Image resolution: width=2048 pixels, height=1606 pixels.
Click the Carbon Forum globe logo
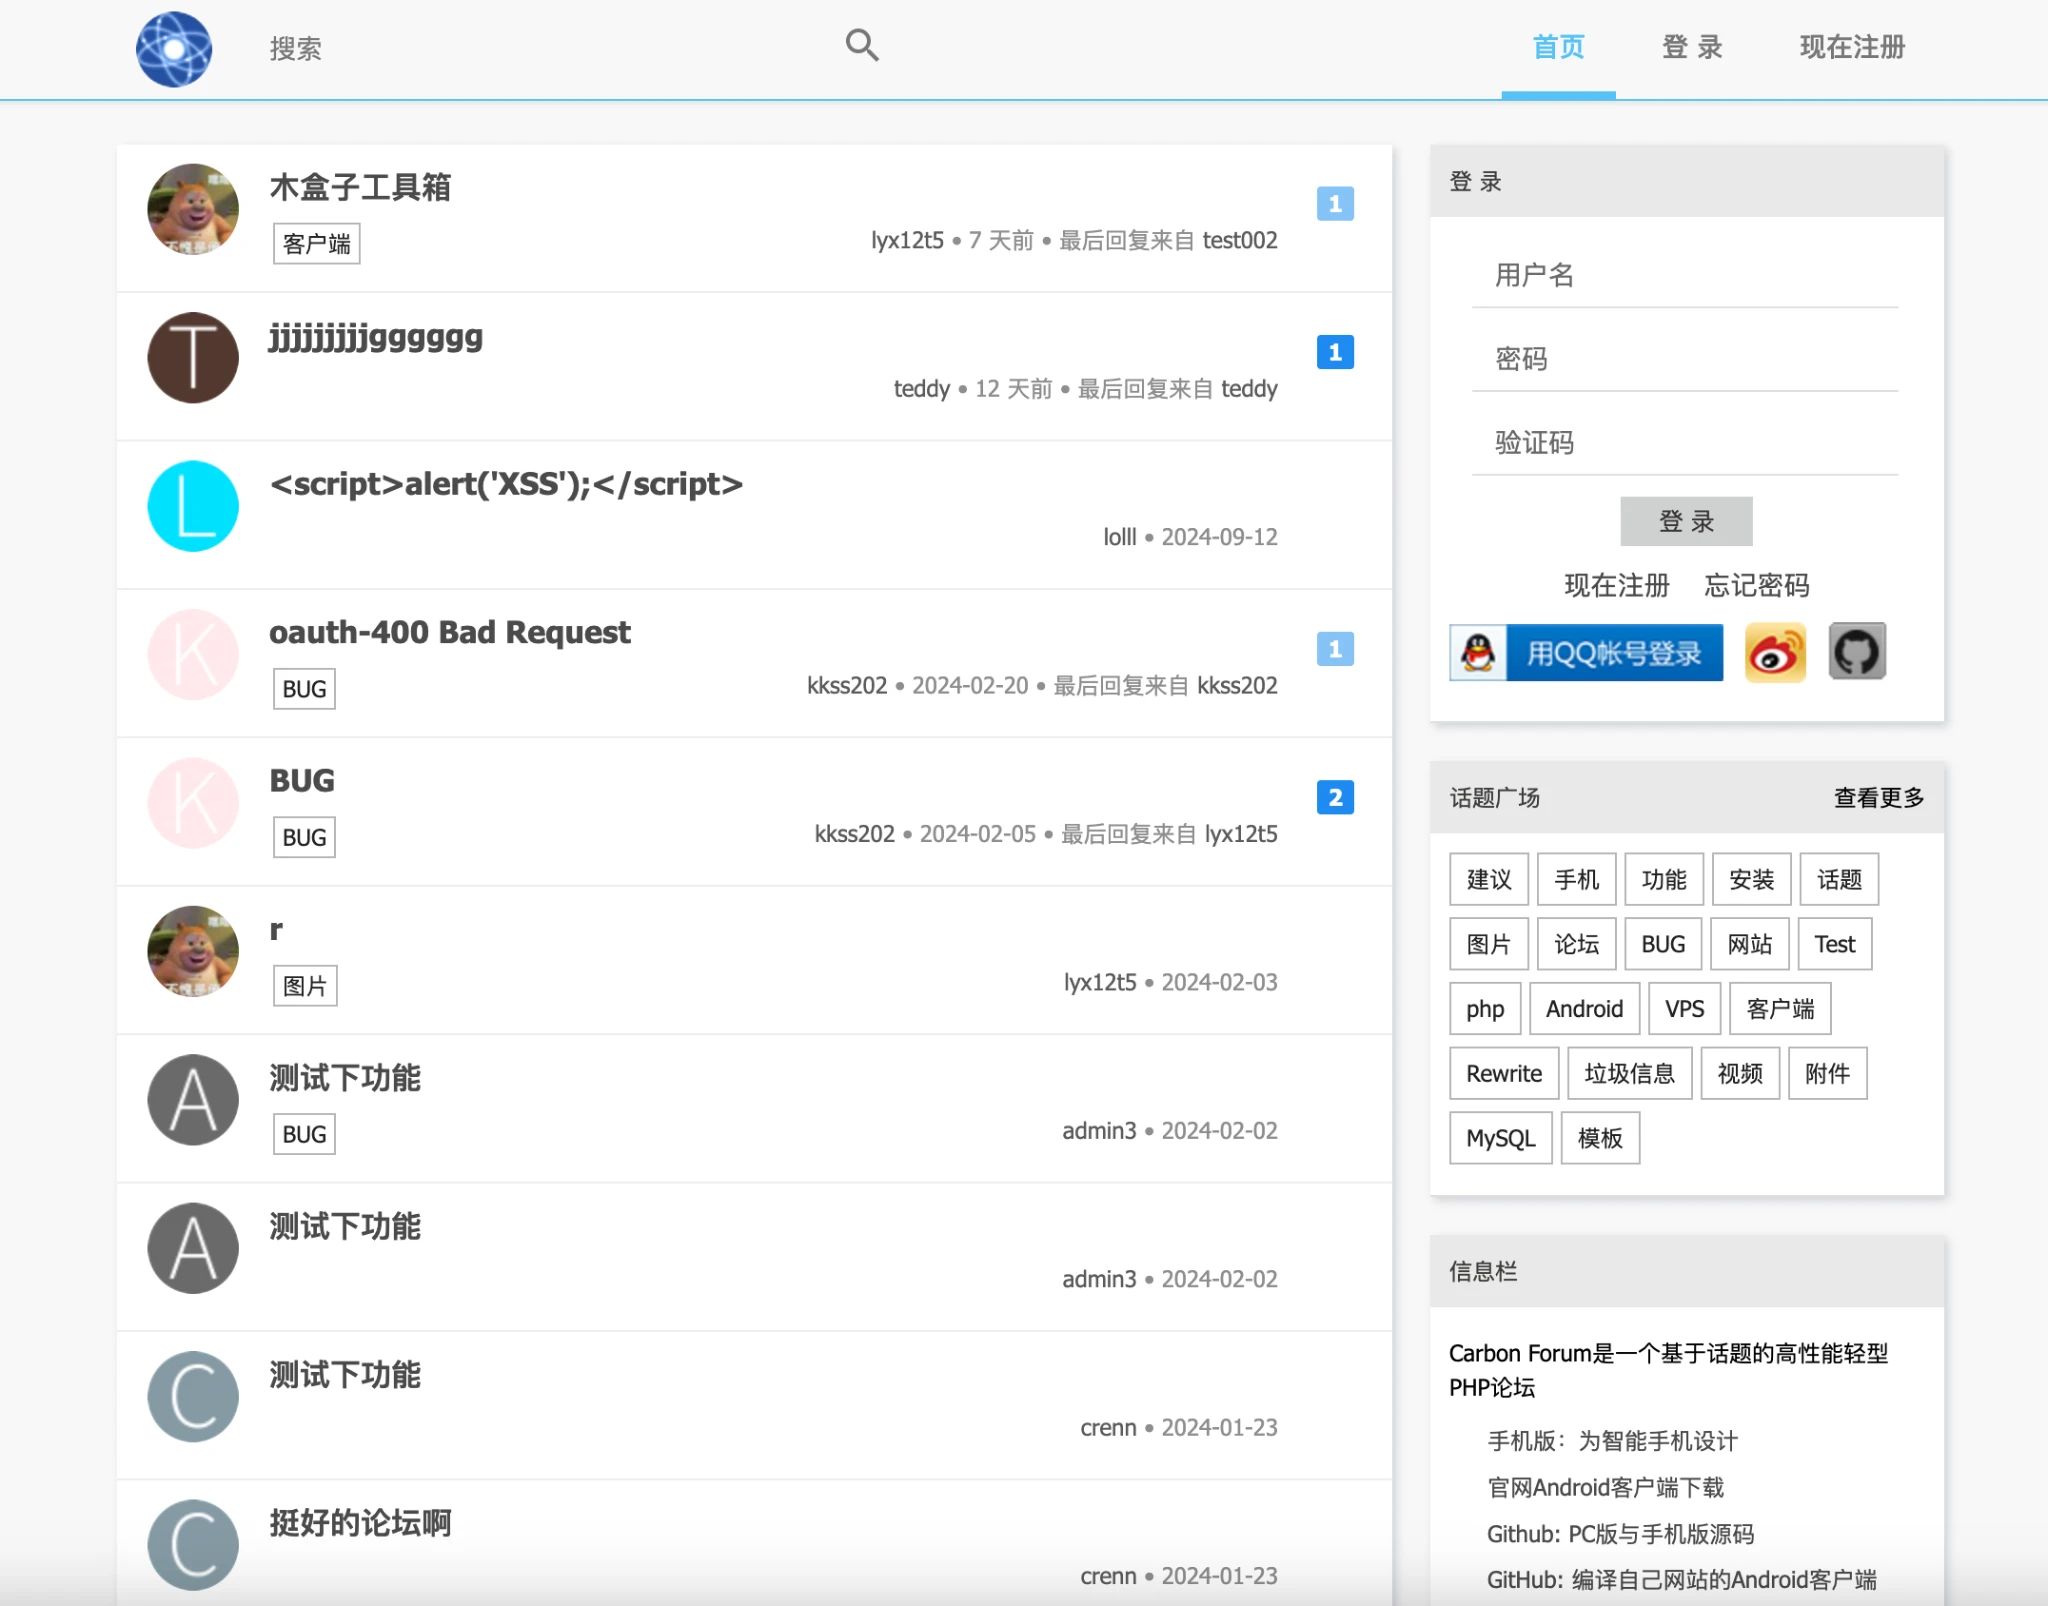point(174,49)
